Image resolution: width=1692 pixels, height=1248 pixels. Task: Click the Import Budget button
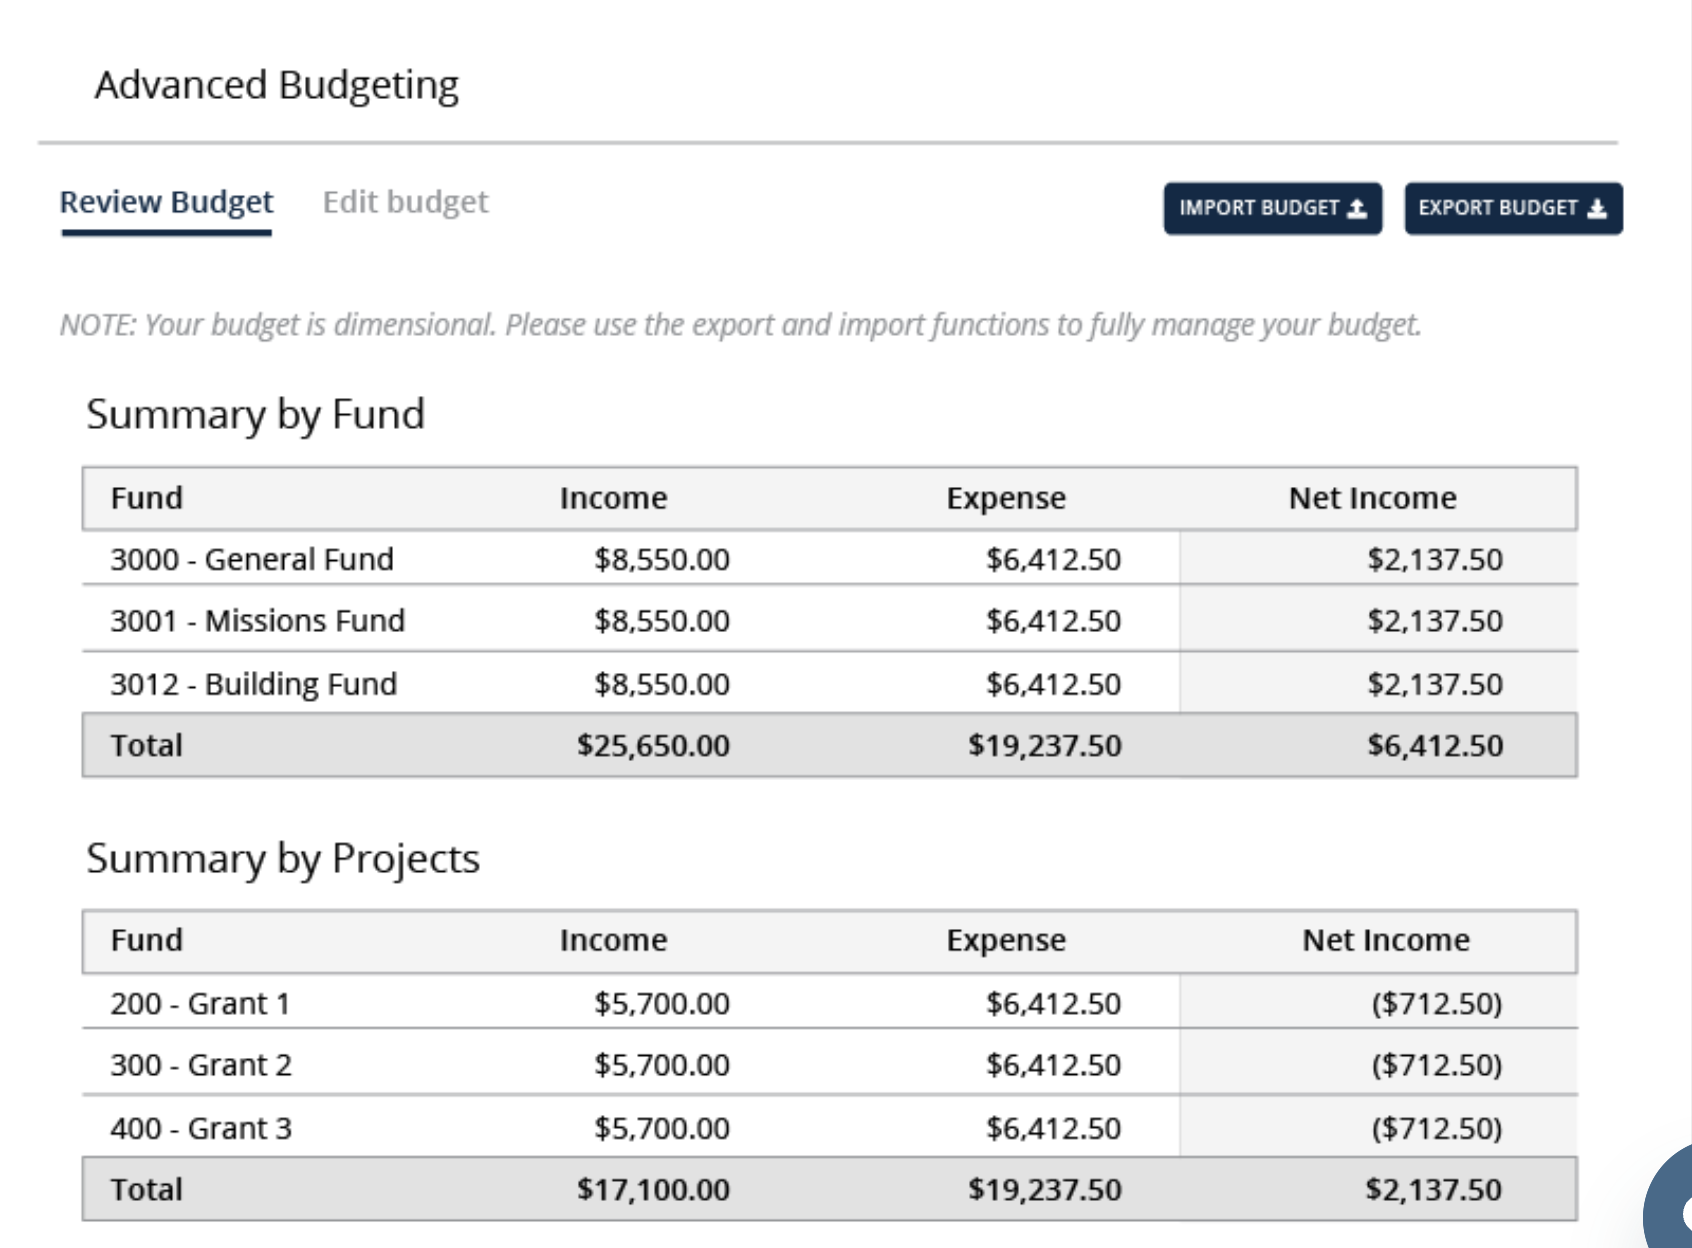(1272, 208)
